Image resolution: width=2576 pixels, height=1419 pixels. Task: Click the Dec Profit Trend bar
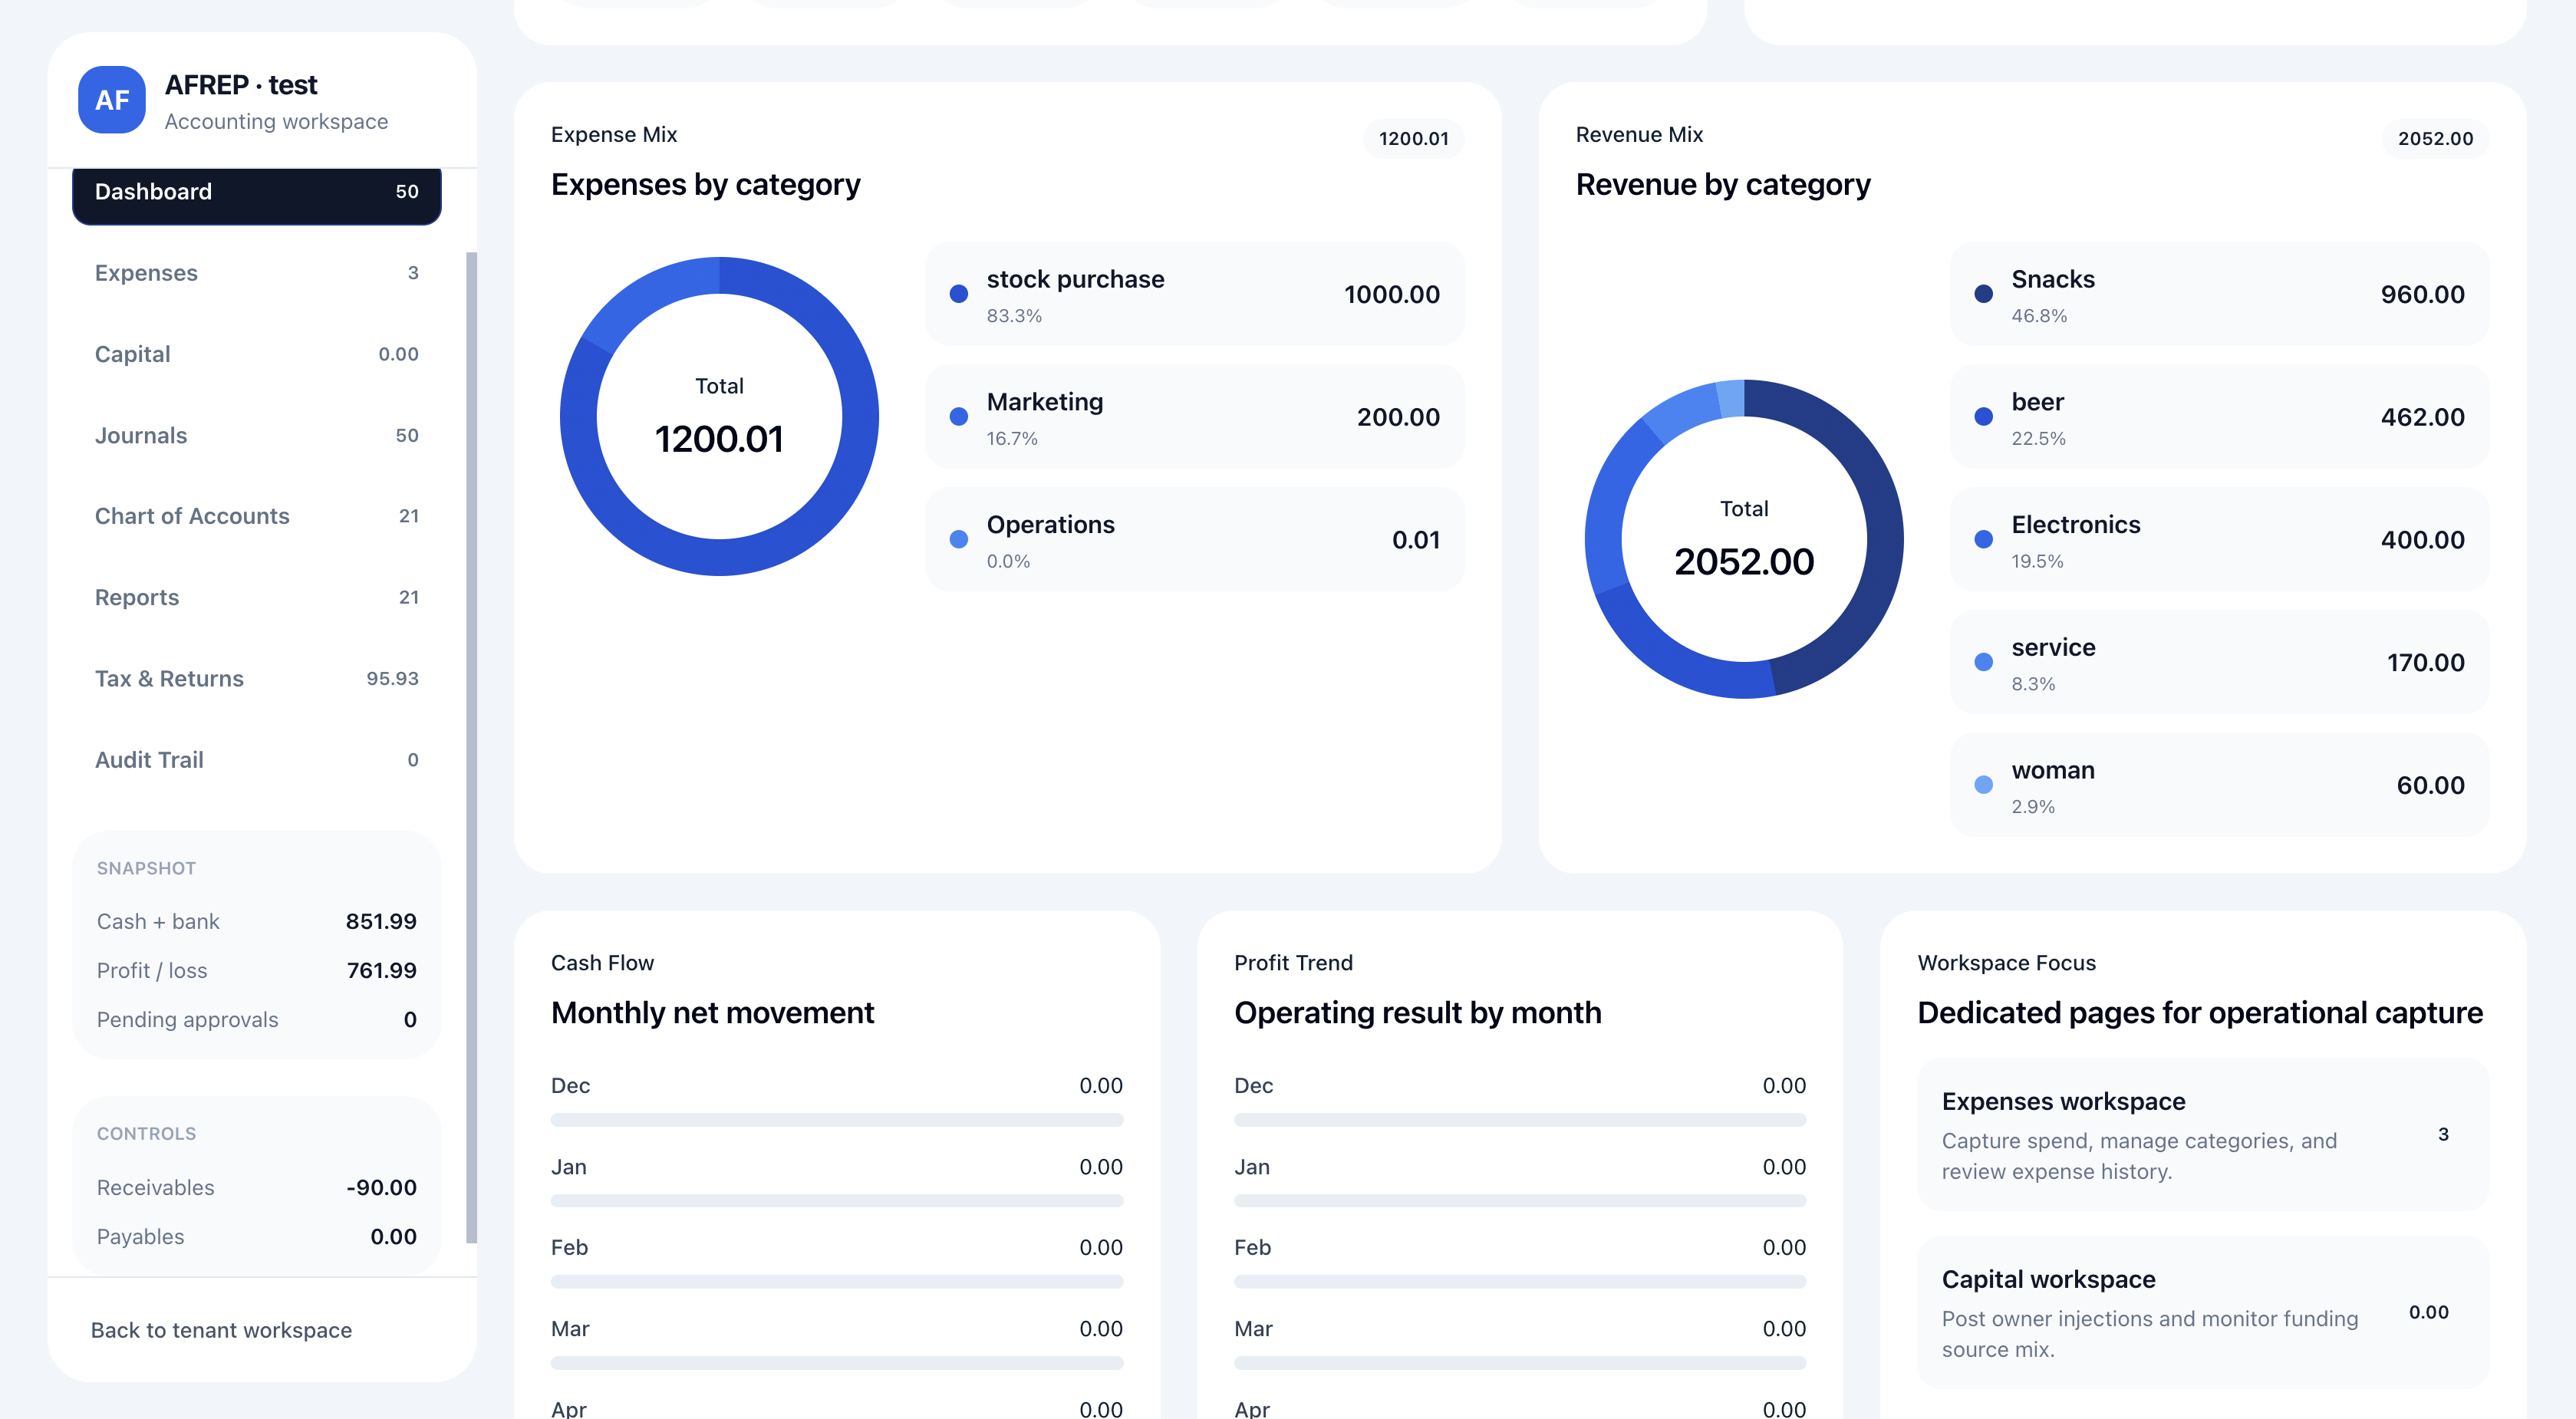point(1520,1120)
